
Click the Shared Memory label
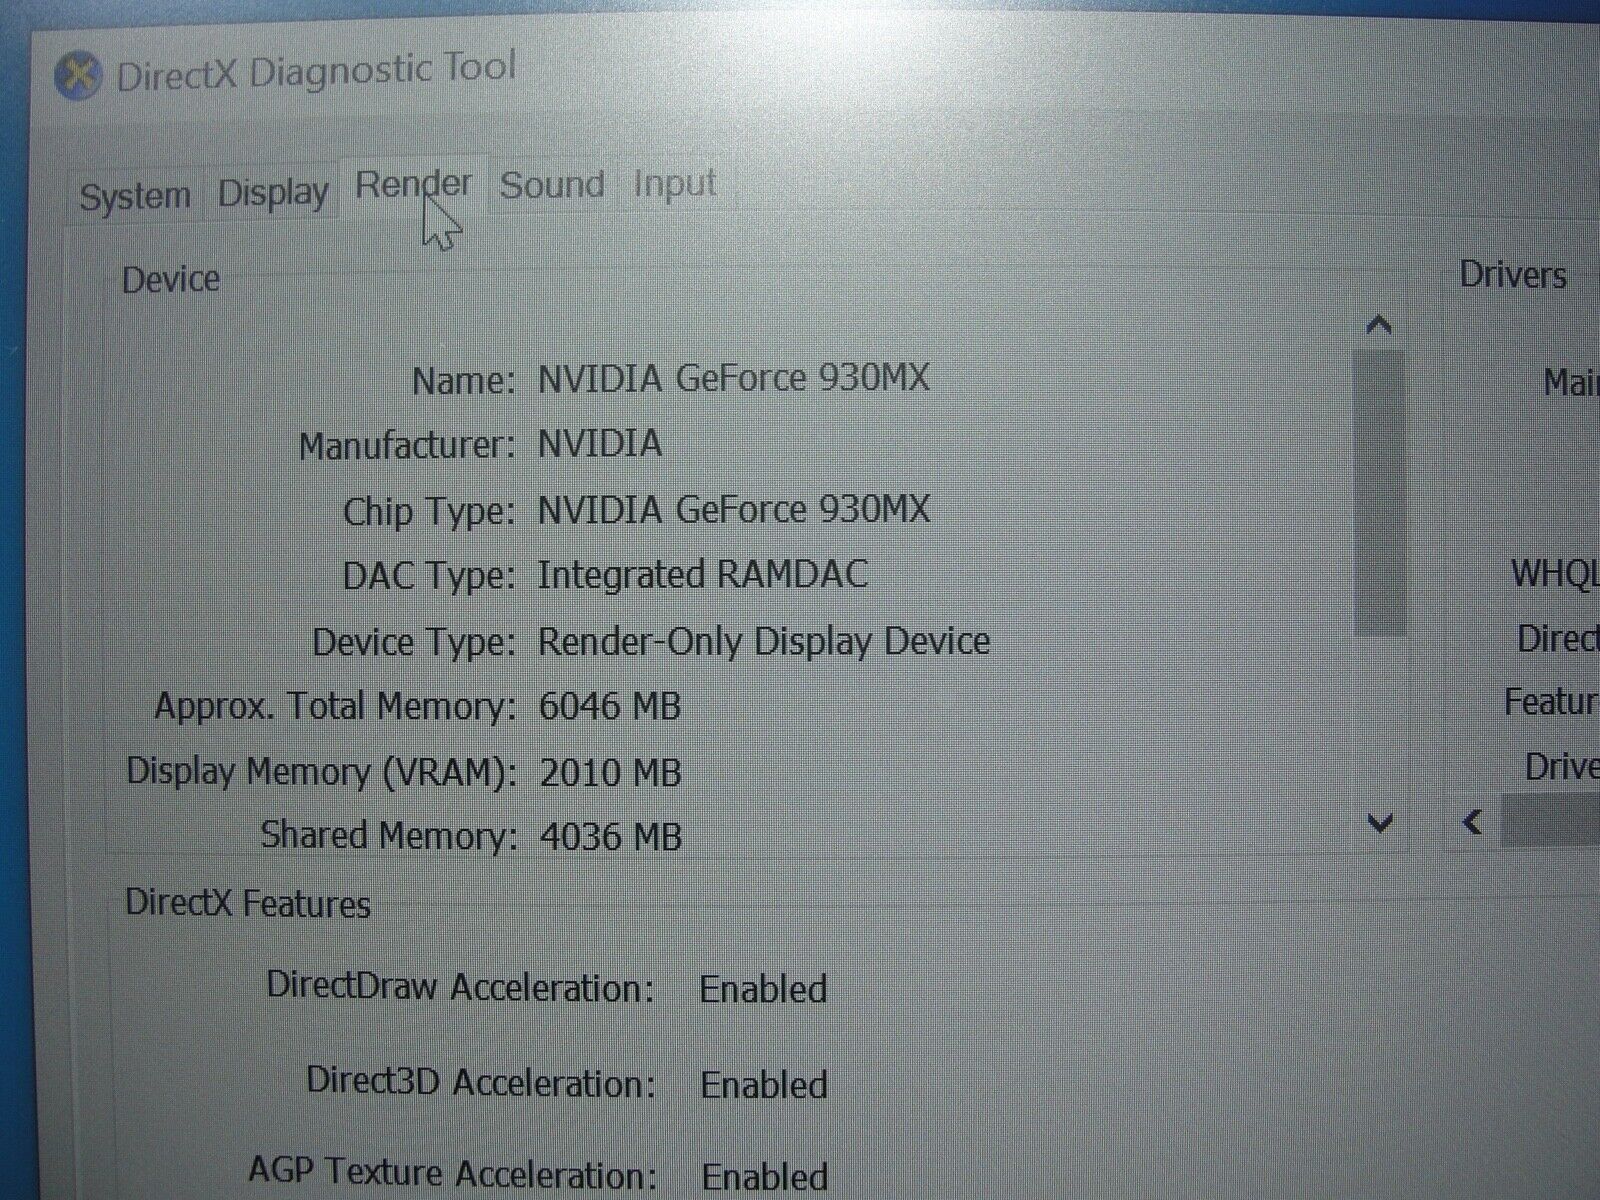(389, 835)
